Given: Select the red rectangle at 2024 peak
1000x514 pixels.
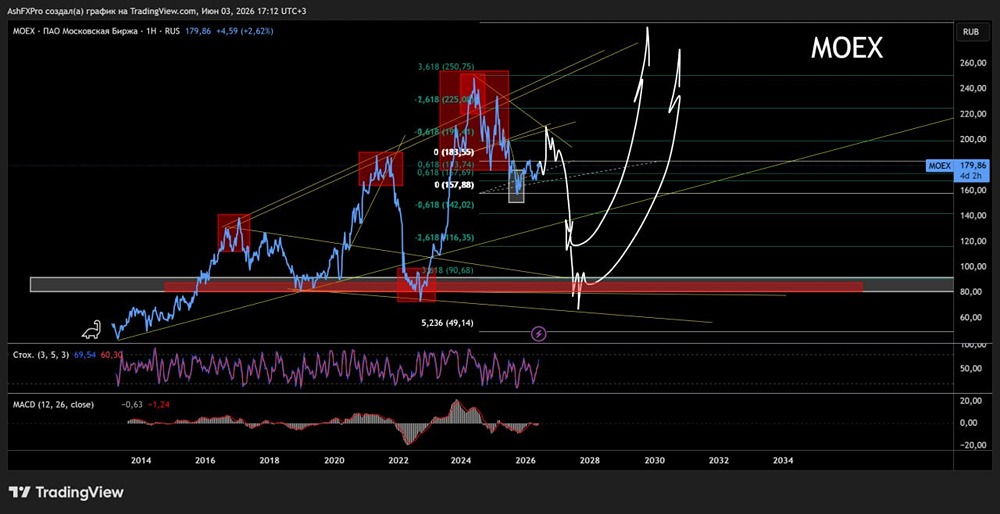Looking at the screenshot, I should tap(474, 120).
